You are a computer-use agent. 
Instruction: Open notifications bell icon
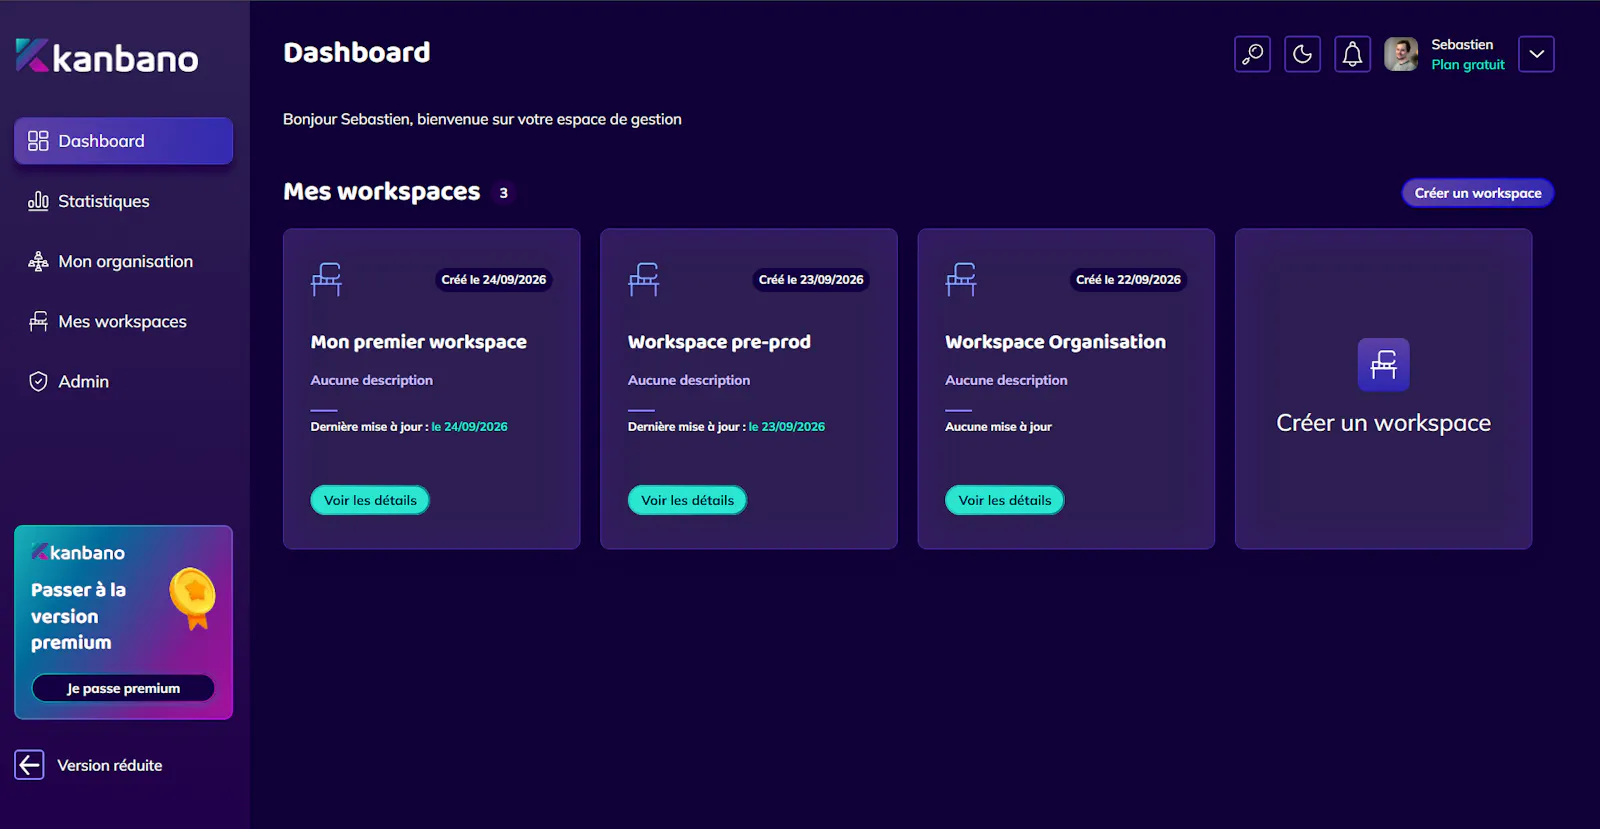[x=1352, y=54]
